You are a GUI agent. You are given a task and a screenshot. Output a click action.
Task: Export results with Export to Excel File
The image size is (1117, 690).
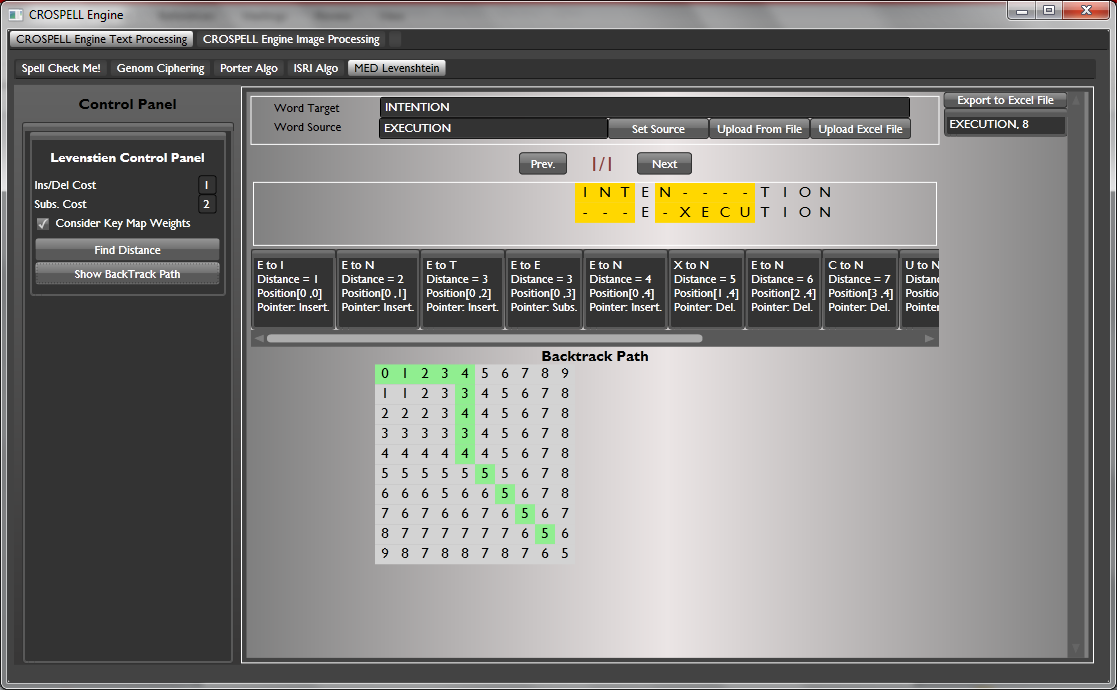tap(1005, 100)
